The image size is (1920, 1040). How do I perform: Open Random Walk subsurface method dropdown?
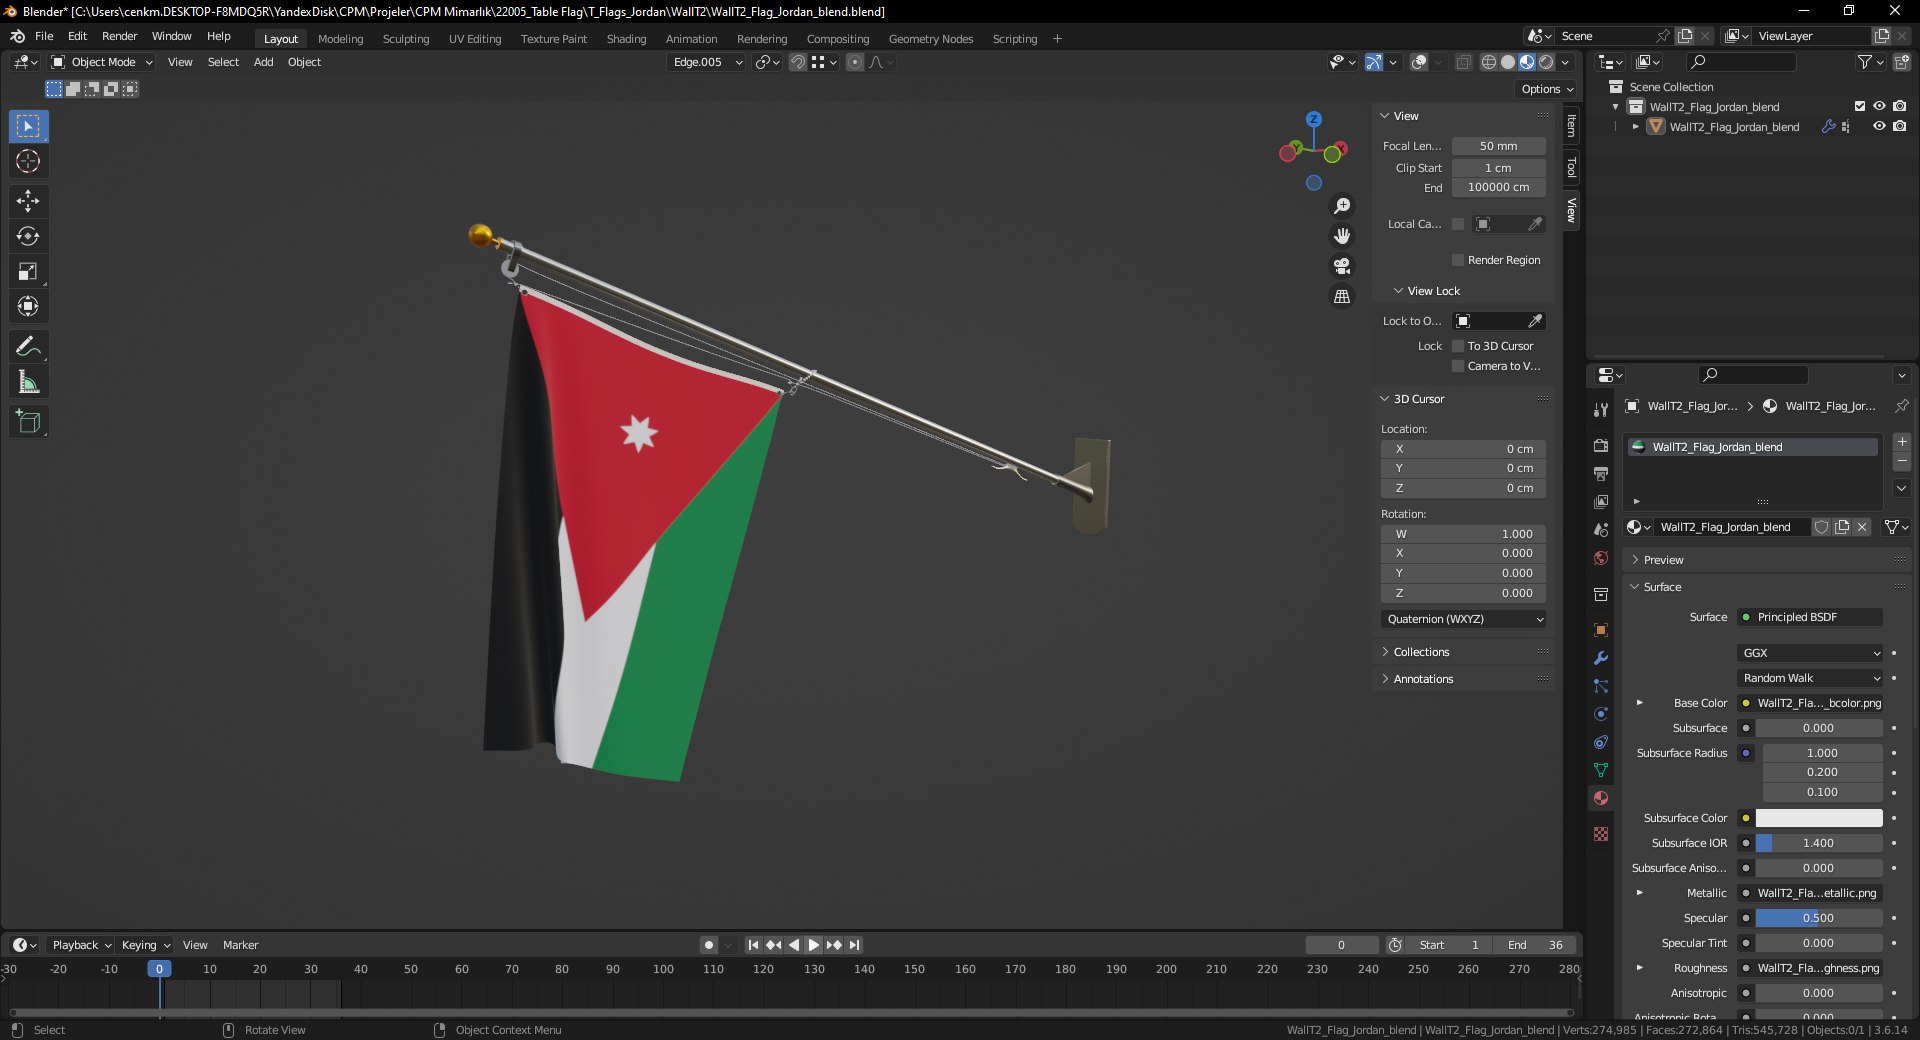(1811, 678)
